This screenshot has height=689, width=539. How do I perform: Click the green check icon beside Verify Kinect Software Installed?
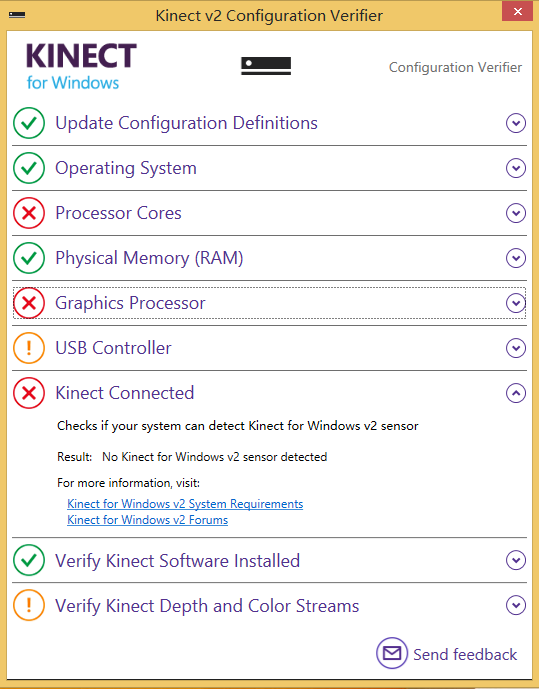click(x=29, y=560)
